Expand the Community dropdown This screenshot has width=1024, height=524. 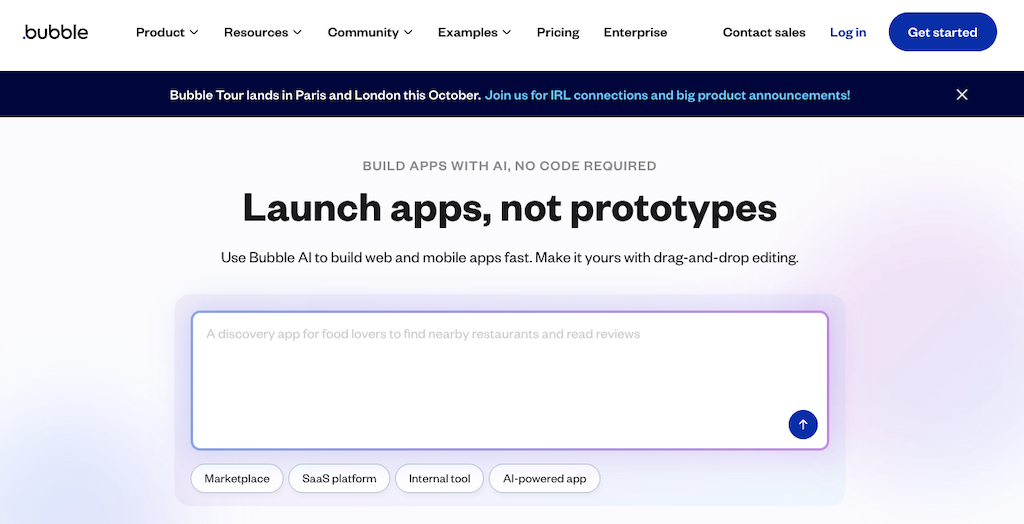point(370,32)
